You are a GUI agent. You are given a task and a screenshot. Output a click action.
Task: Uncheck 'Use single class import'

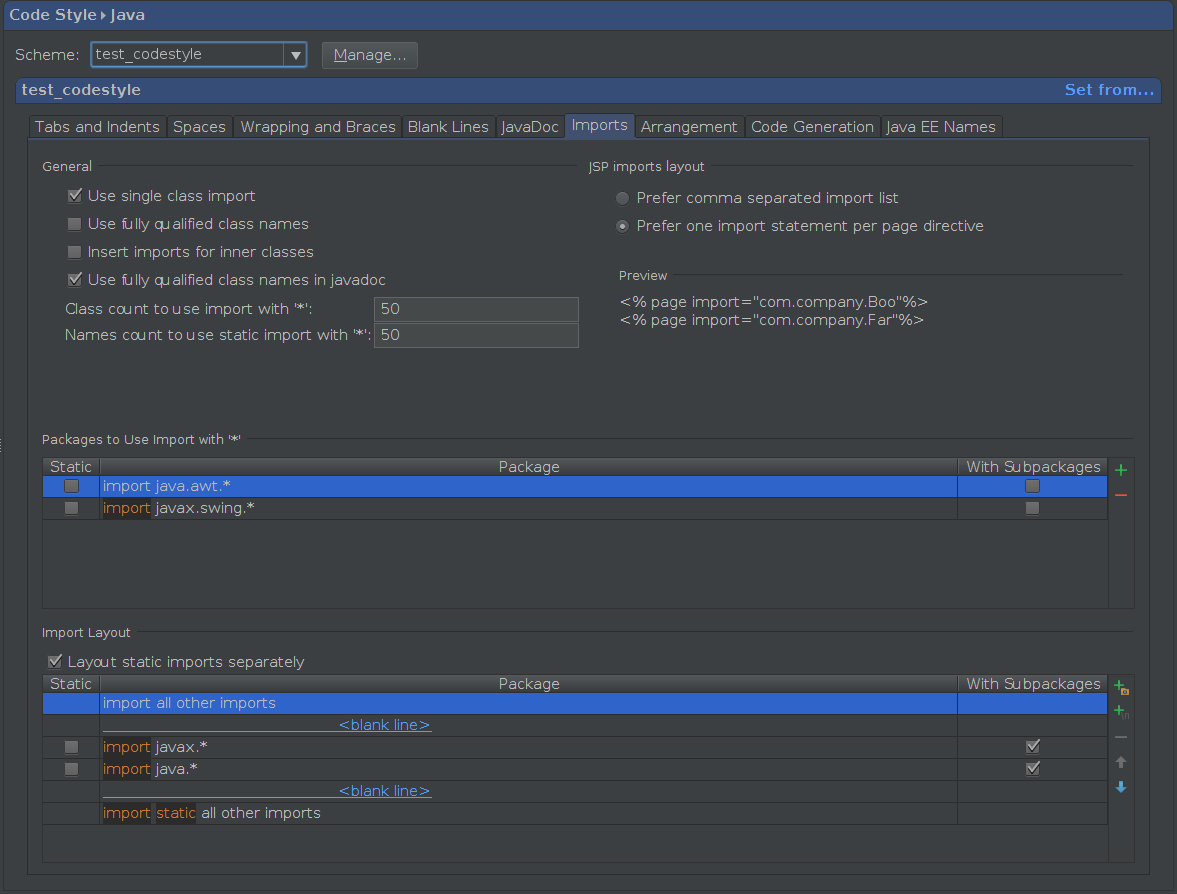74,196
